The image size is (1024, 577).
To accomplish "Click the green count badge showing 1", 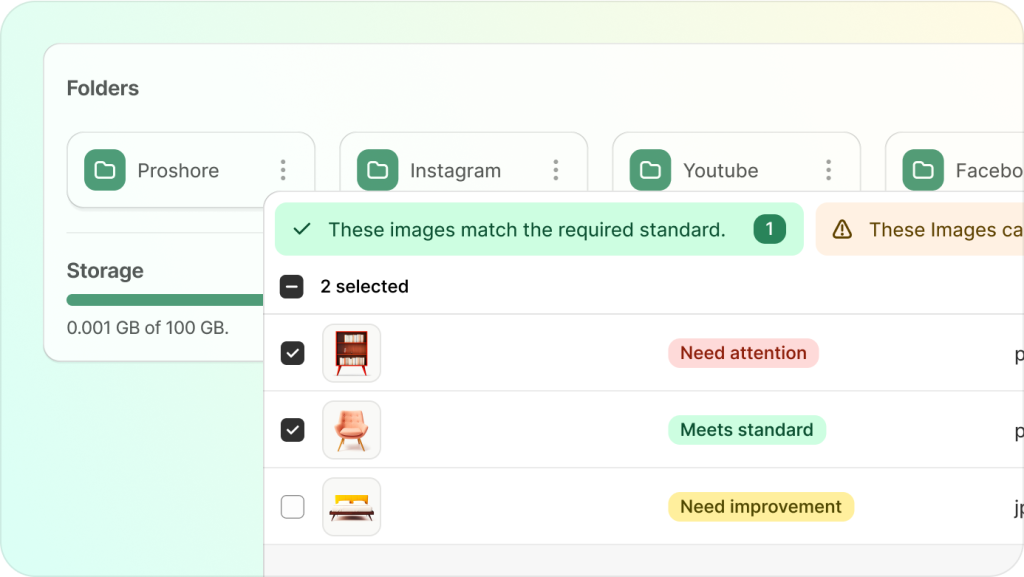I will [769, 230].
